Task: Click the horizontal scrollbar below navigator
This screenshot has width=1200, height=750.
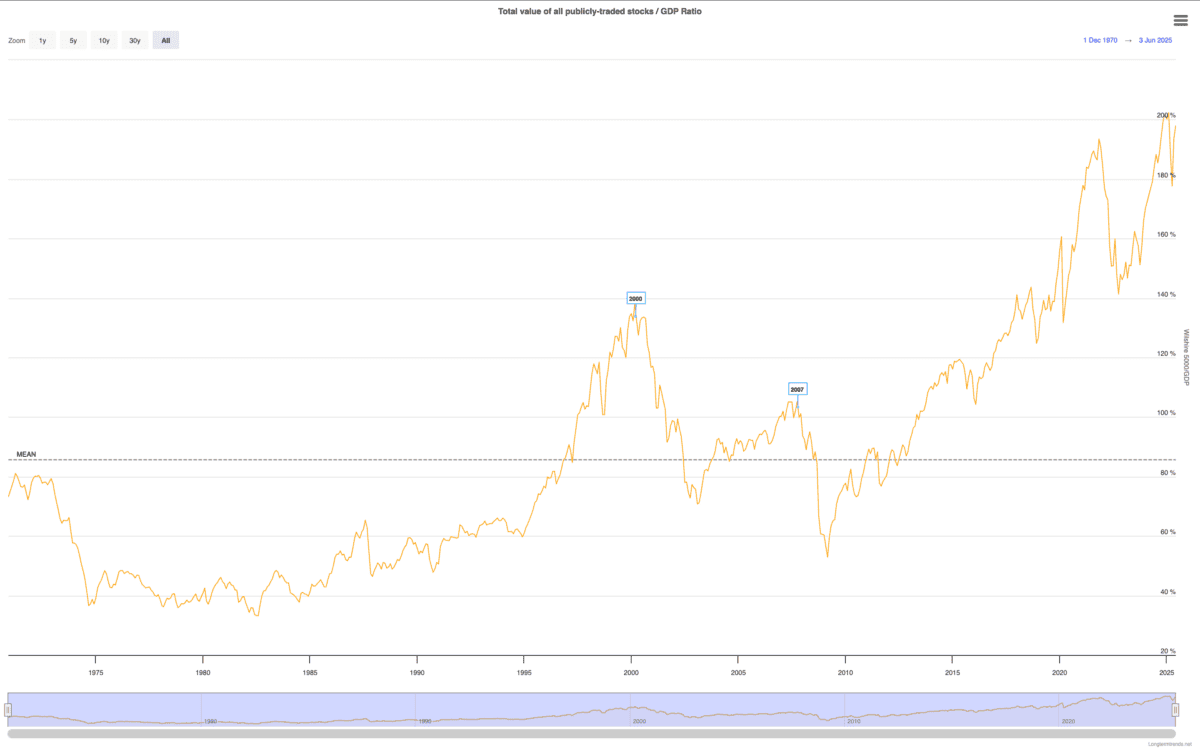Action: click(590, 734)
